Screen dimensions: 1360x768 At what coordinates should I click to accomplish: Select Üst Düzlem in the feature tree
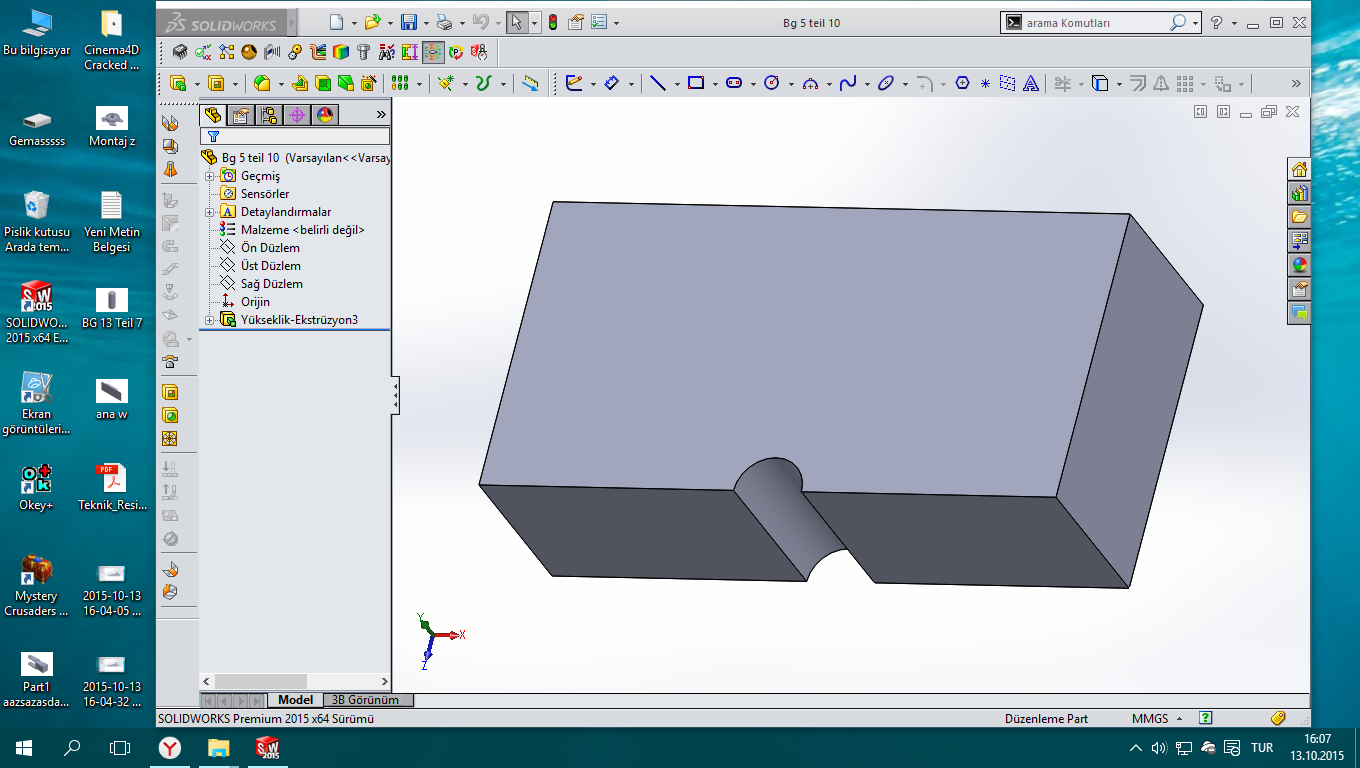click(x=270, y=266)
